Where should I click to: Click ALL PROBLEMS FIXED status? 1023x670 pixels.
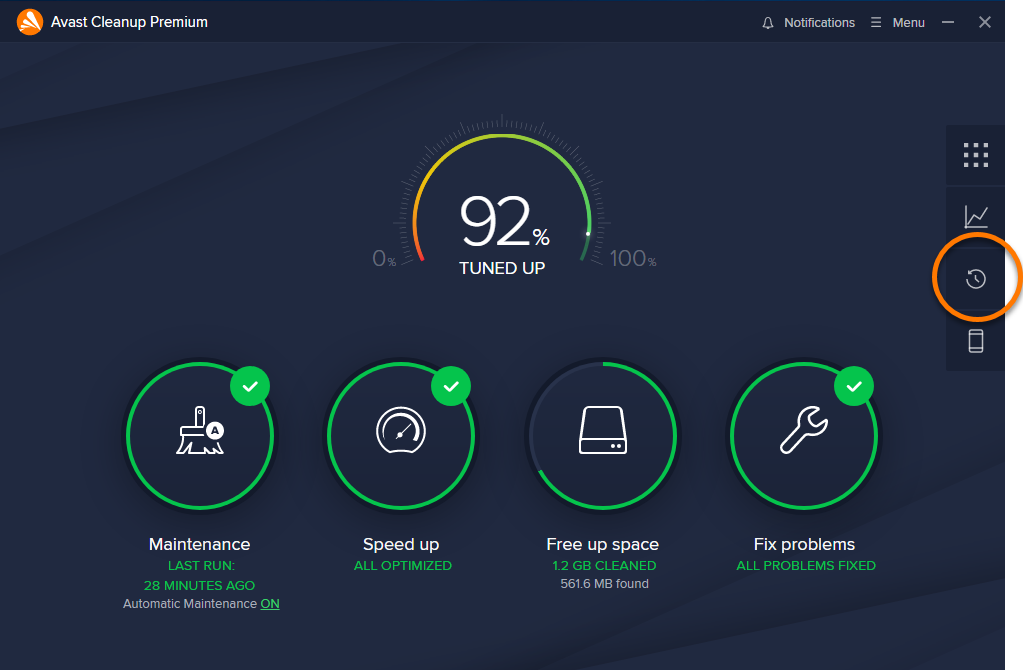pyautogui.click(x=806, y=566)
